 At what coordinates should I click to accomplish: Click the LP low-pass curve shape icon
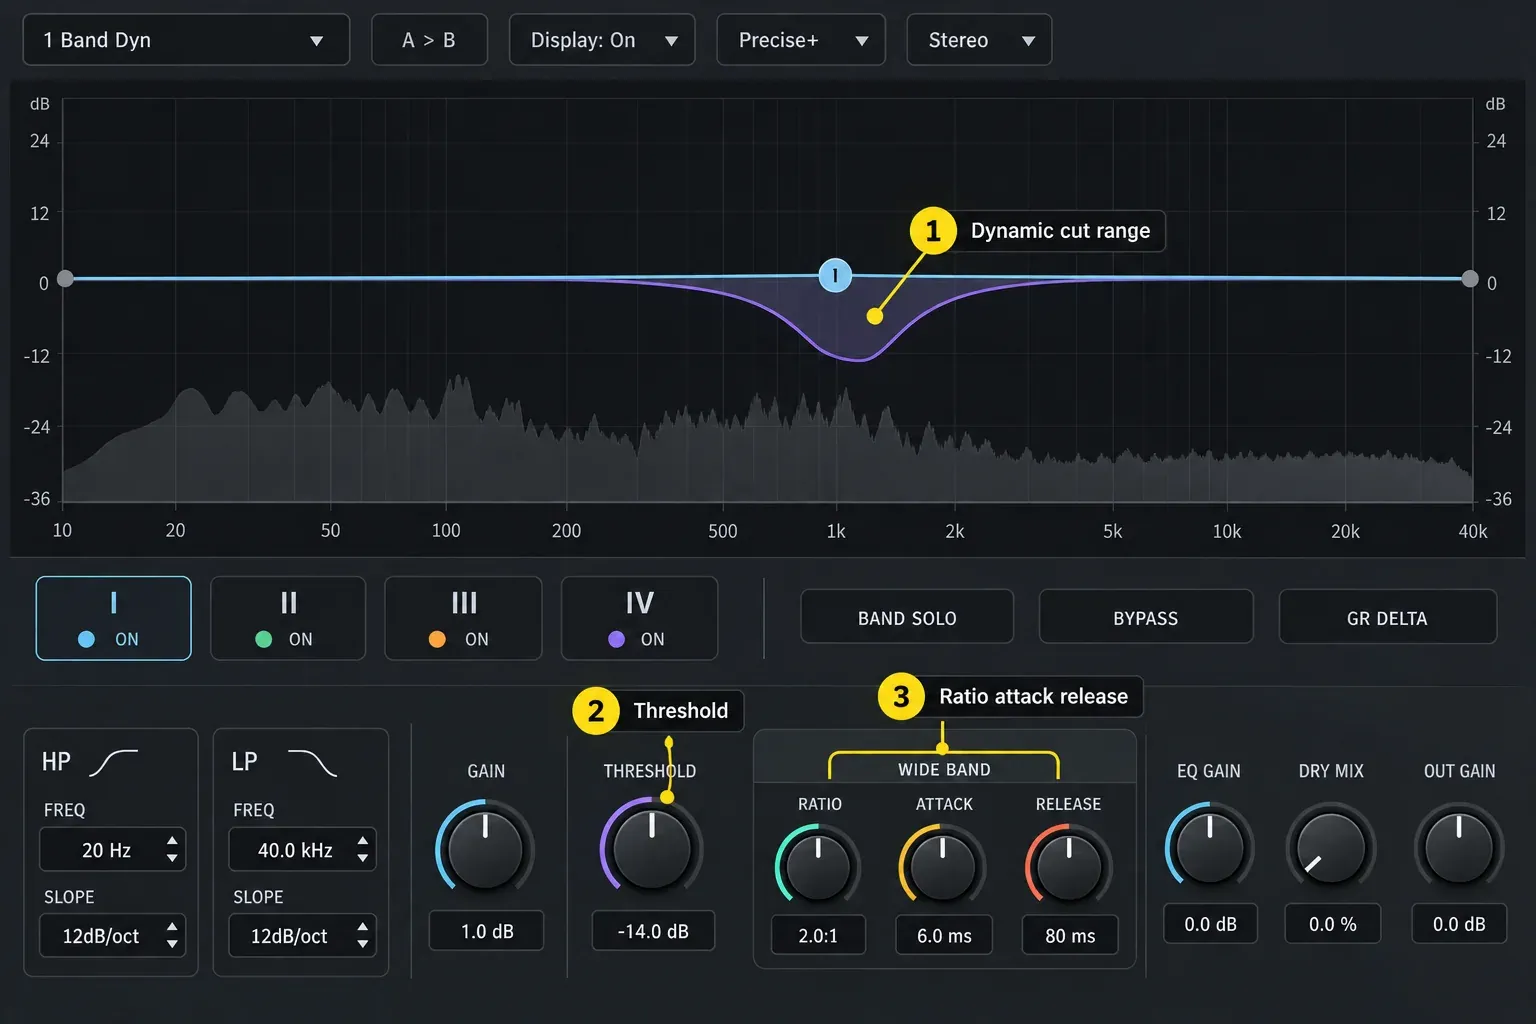312,763
